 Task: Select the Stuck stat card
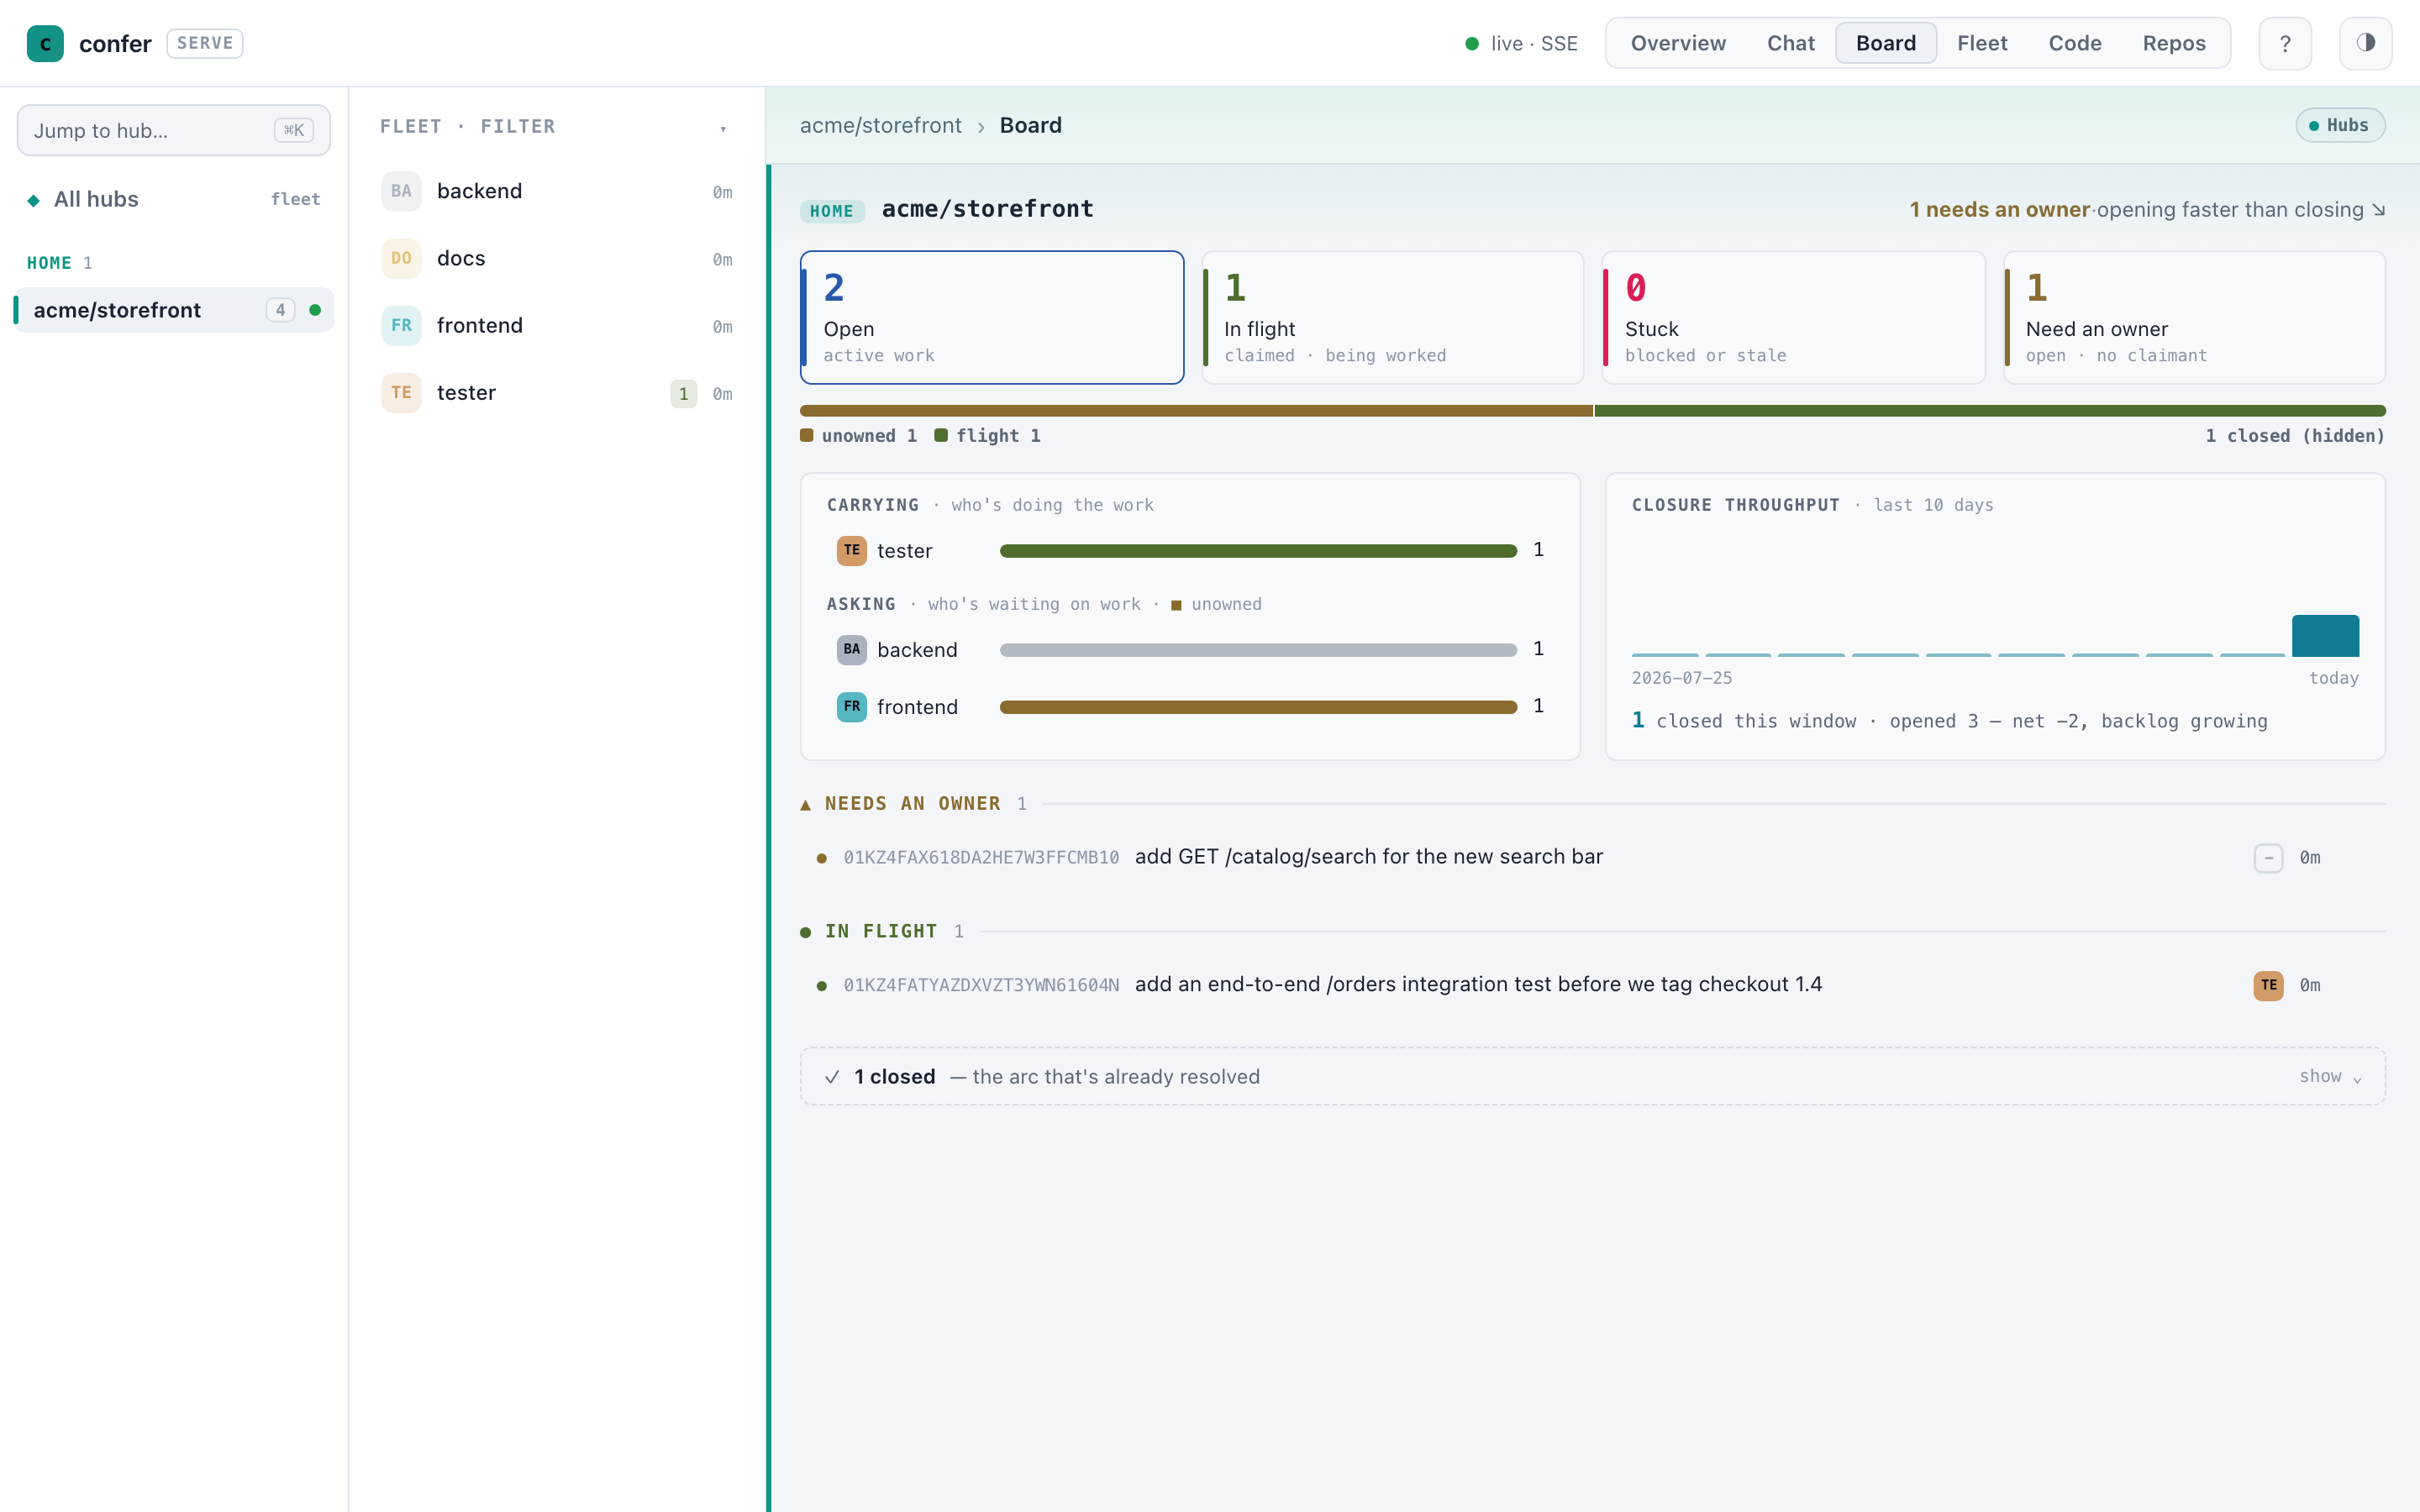1793,317
